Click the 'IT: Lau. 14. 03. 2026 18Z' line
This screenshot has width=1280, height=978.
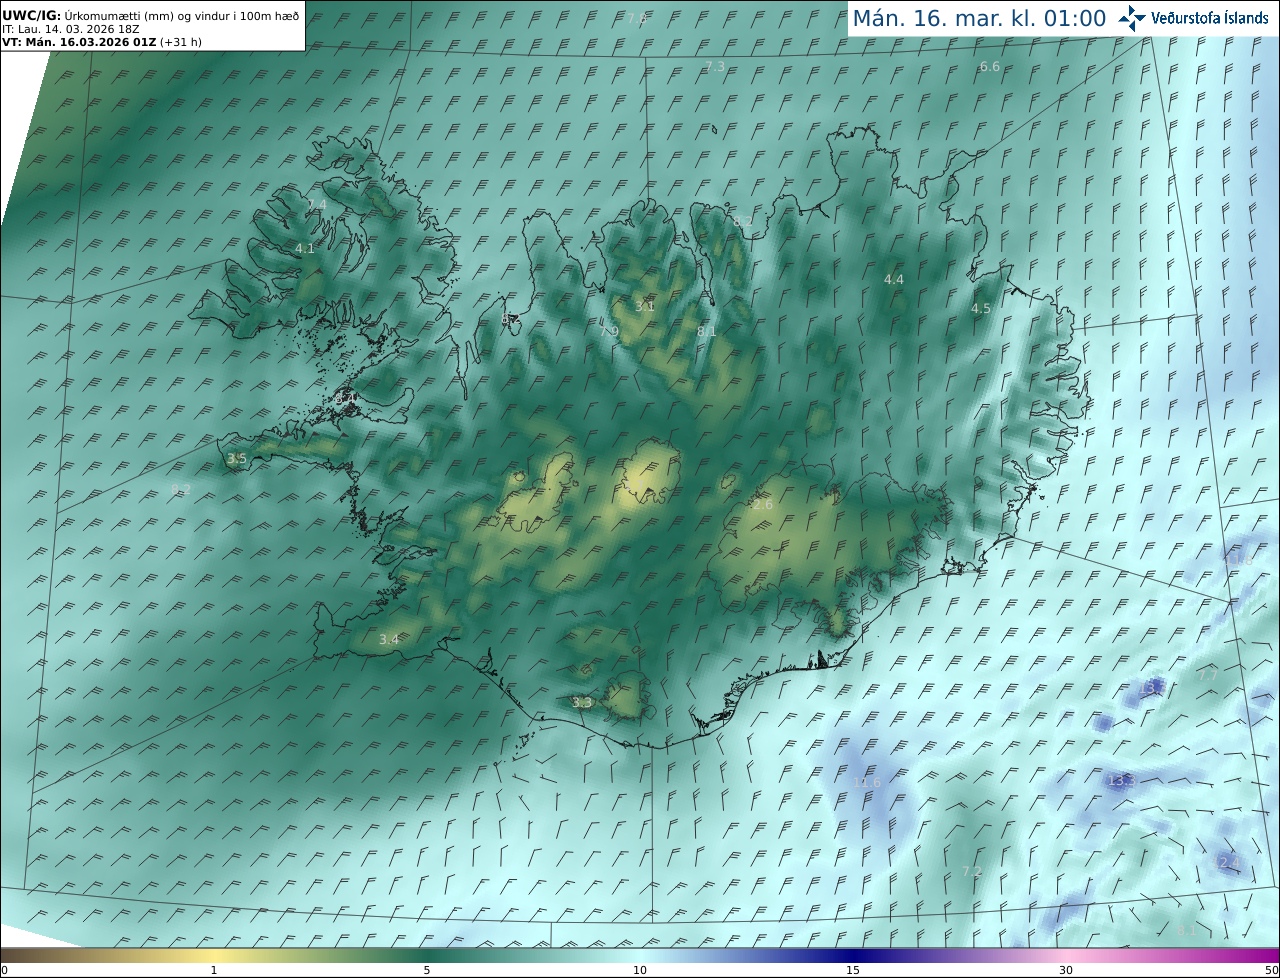click(x=71, y=29)
